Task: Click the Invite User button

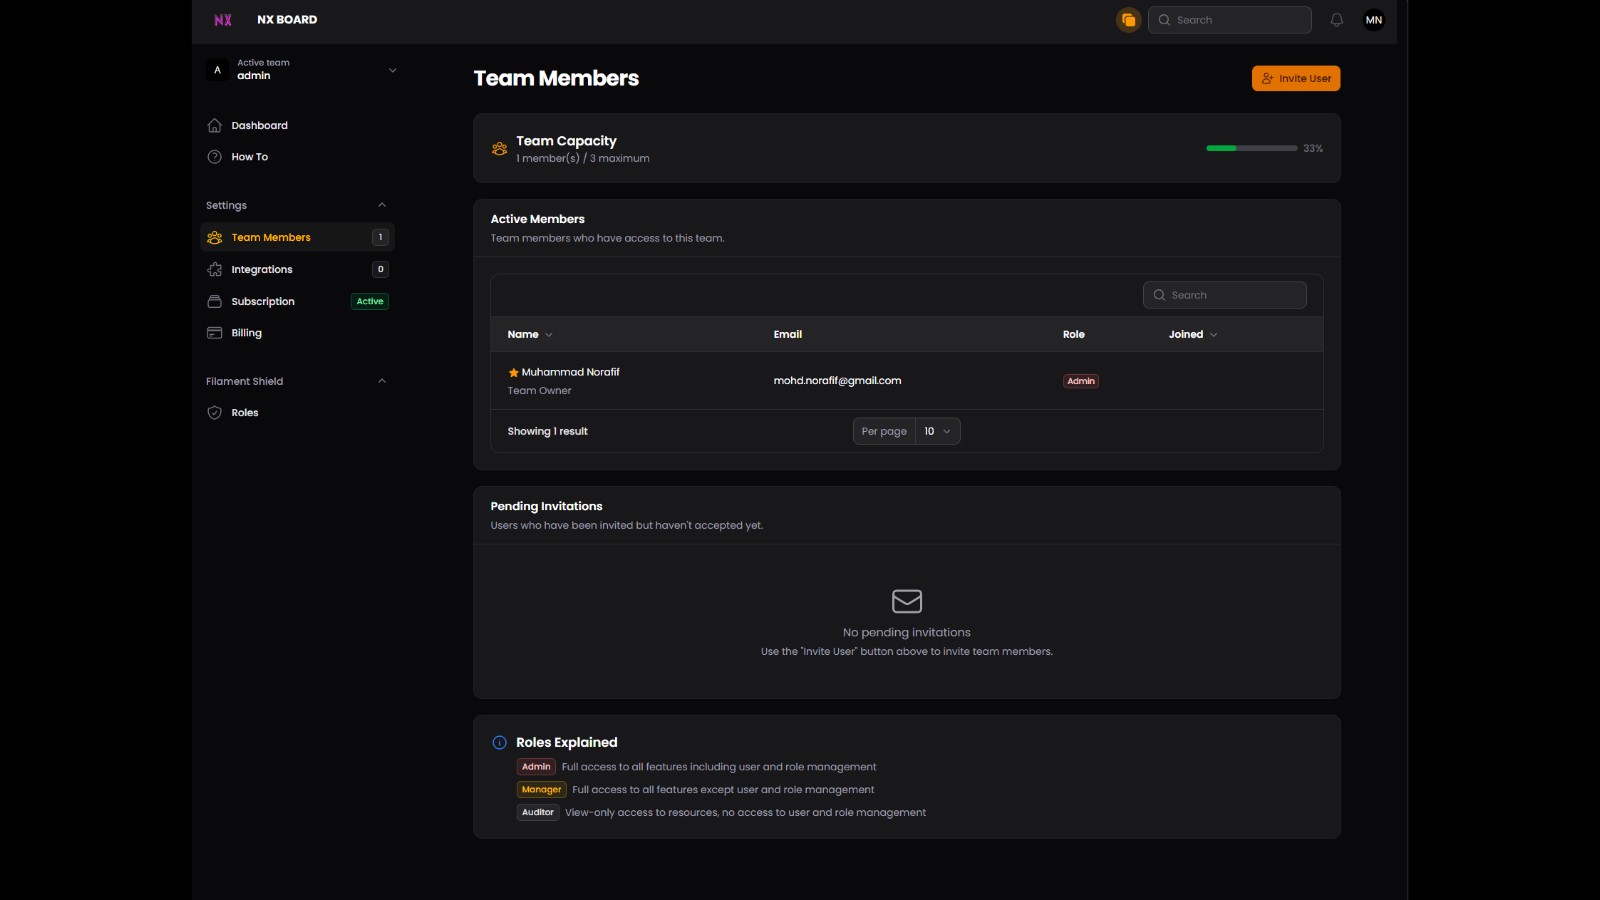Action: coord(1295,78)
